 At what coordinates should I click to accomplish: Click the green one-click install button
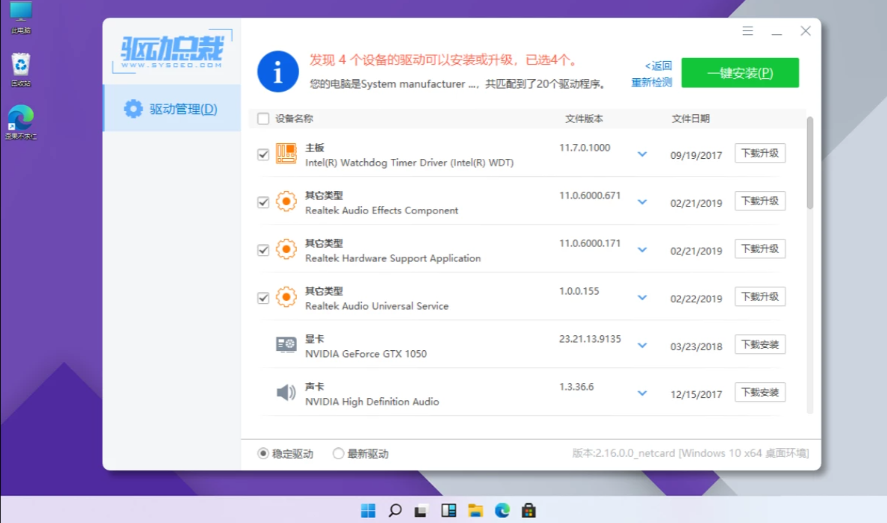[x=740, y=73]
